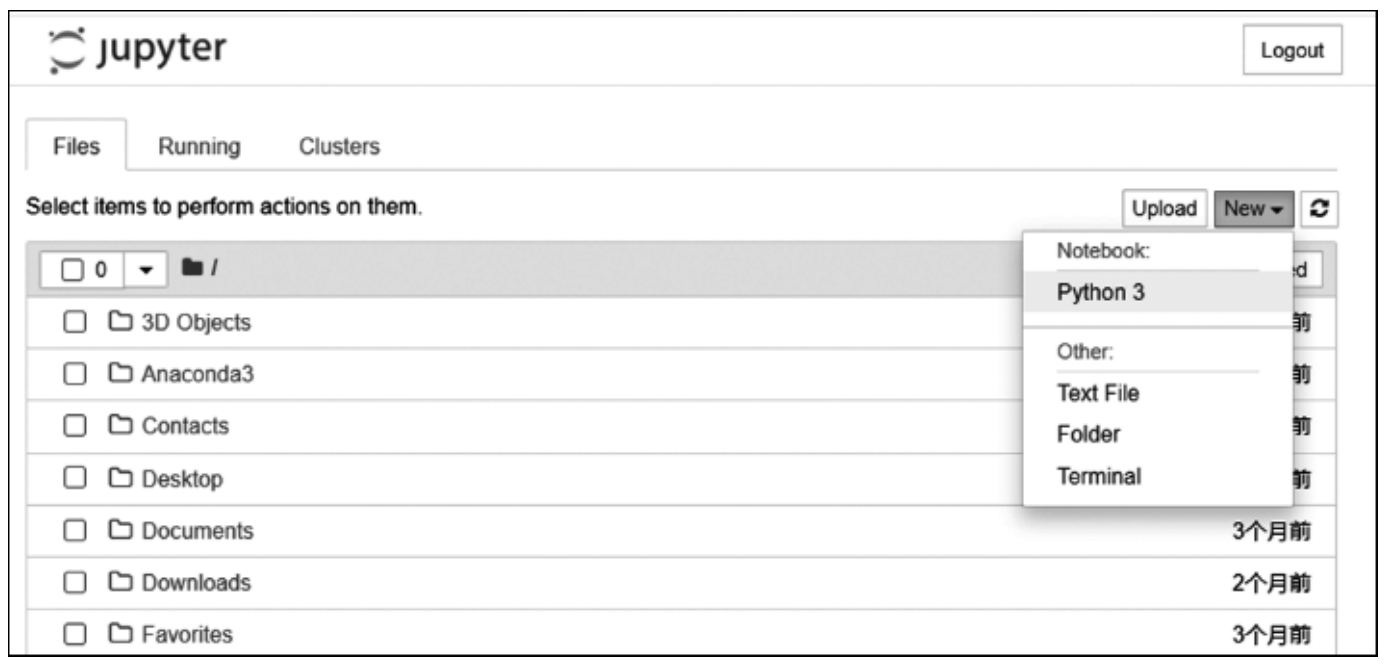
Task: Collapse the New dropdown button
Action: point(1255,208)
